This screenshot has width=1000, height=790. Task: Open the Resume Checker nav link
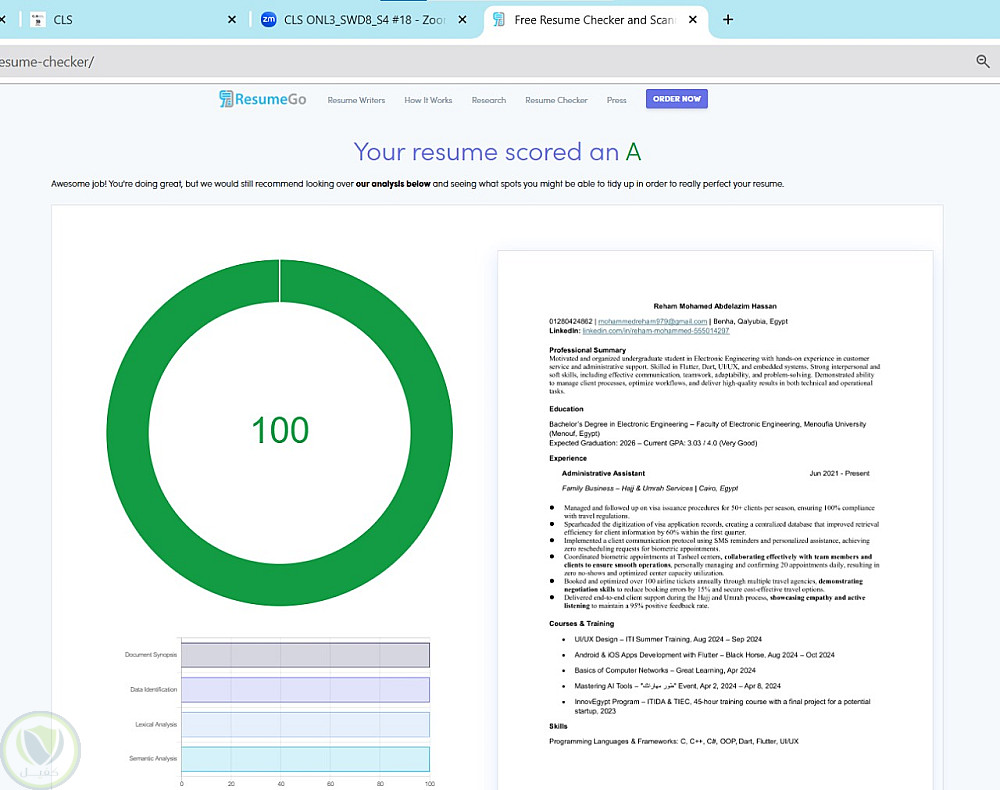tap(556, 100)
